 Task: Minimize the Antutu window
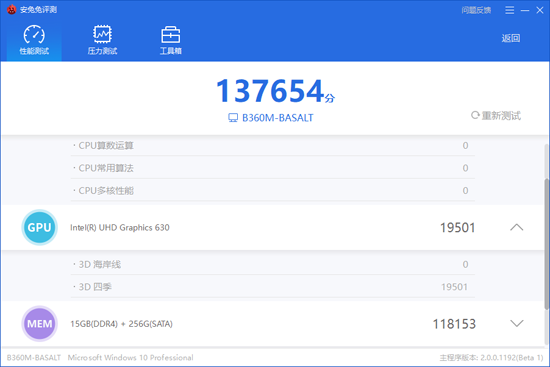(x=525, y=11)
